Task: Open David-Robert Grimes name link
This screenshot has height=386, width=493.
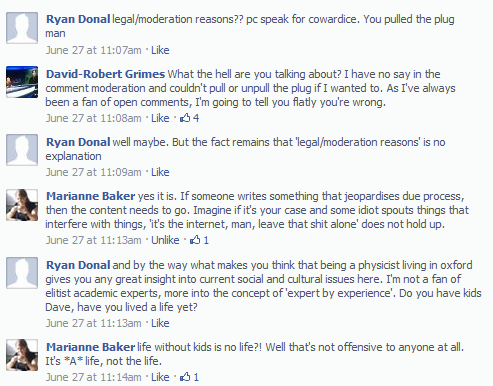Action: [105, 74]
